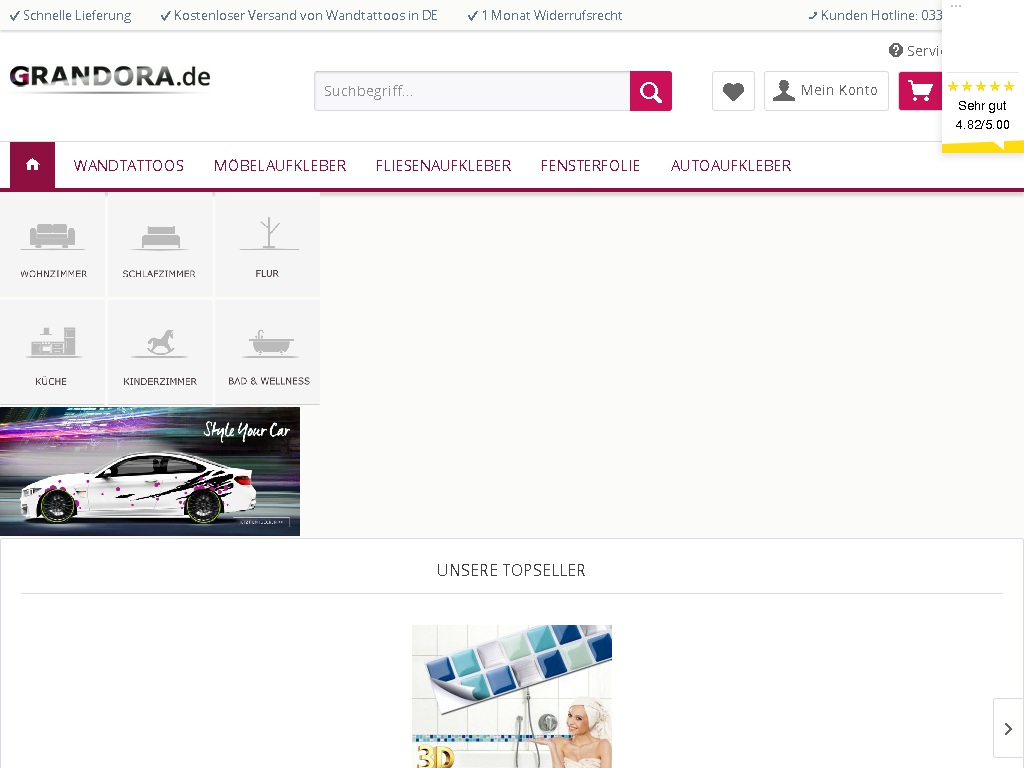Open the Möbelaufkleber menu
The height and width of the screenshot is (768, 1024).
[280, 166]
